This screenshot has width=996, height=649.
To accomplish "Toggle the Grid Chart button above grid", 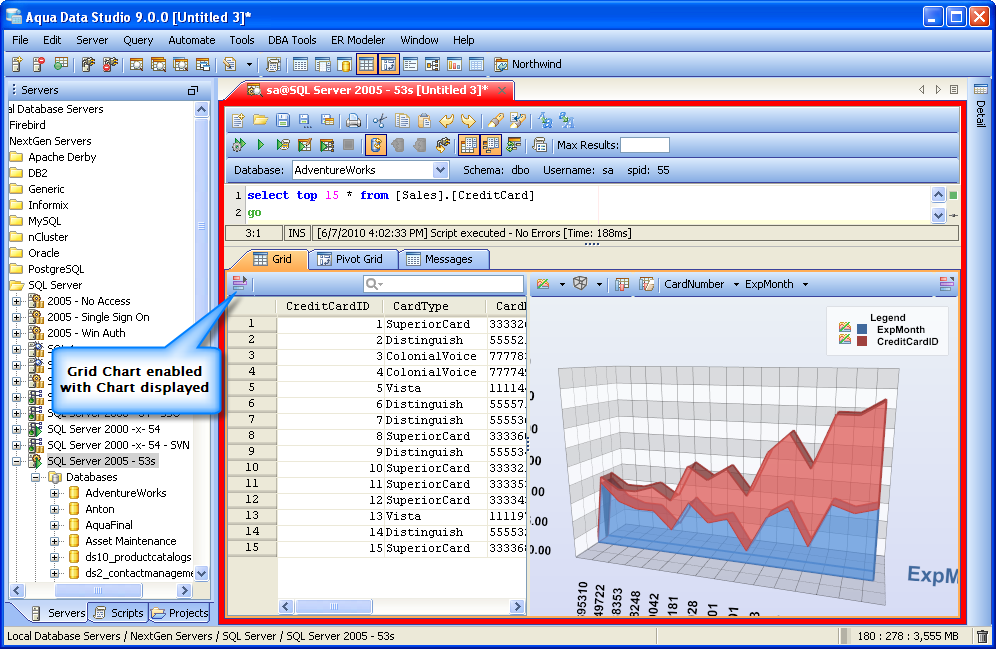I will [x=239, y=284].
